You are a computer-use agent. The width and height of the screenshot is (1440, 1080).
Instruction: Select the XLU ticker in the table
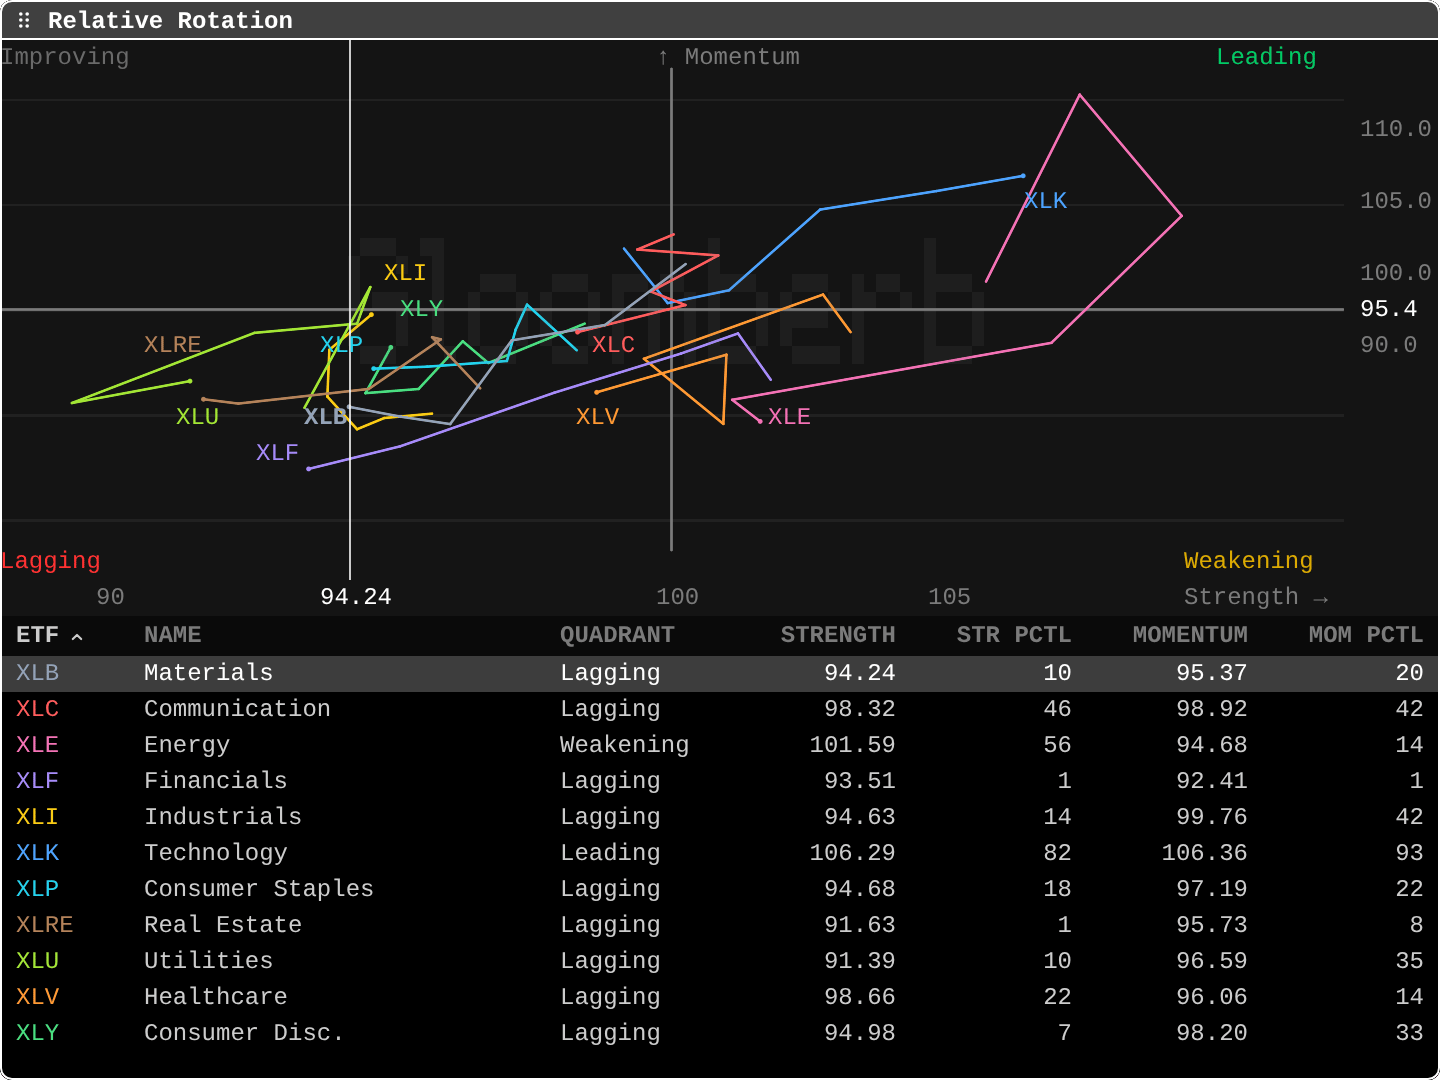click(38, 961)
